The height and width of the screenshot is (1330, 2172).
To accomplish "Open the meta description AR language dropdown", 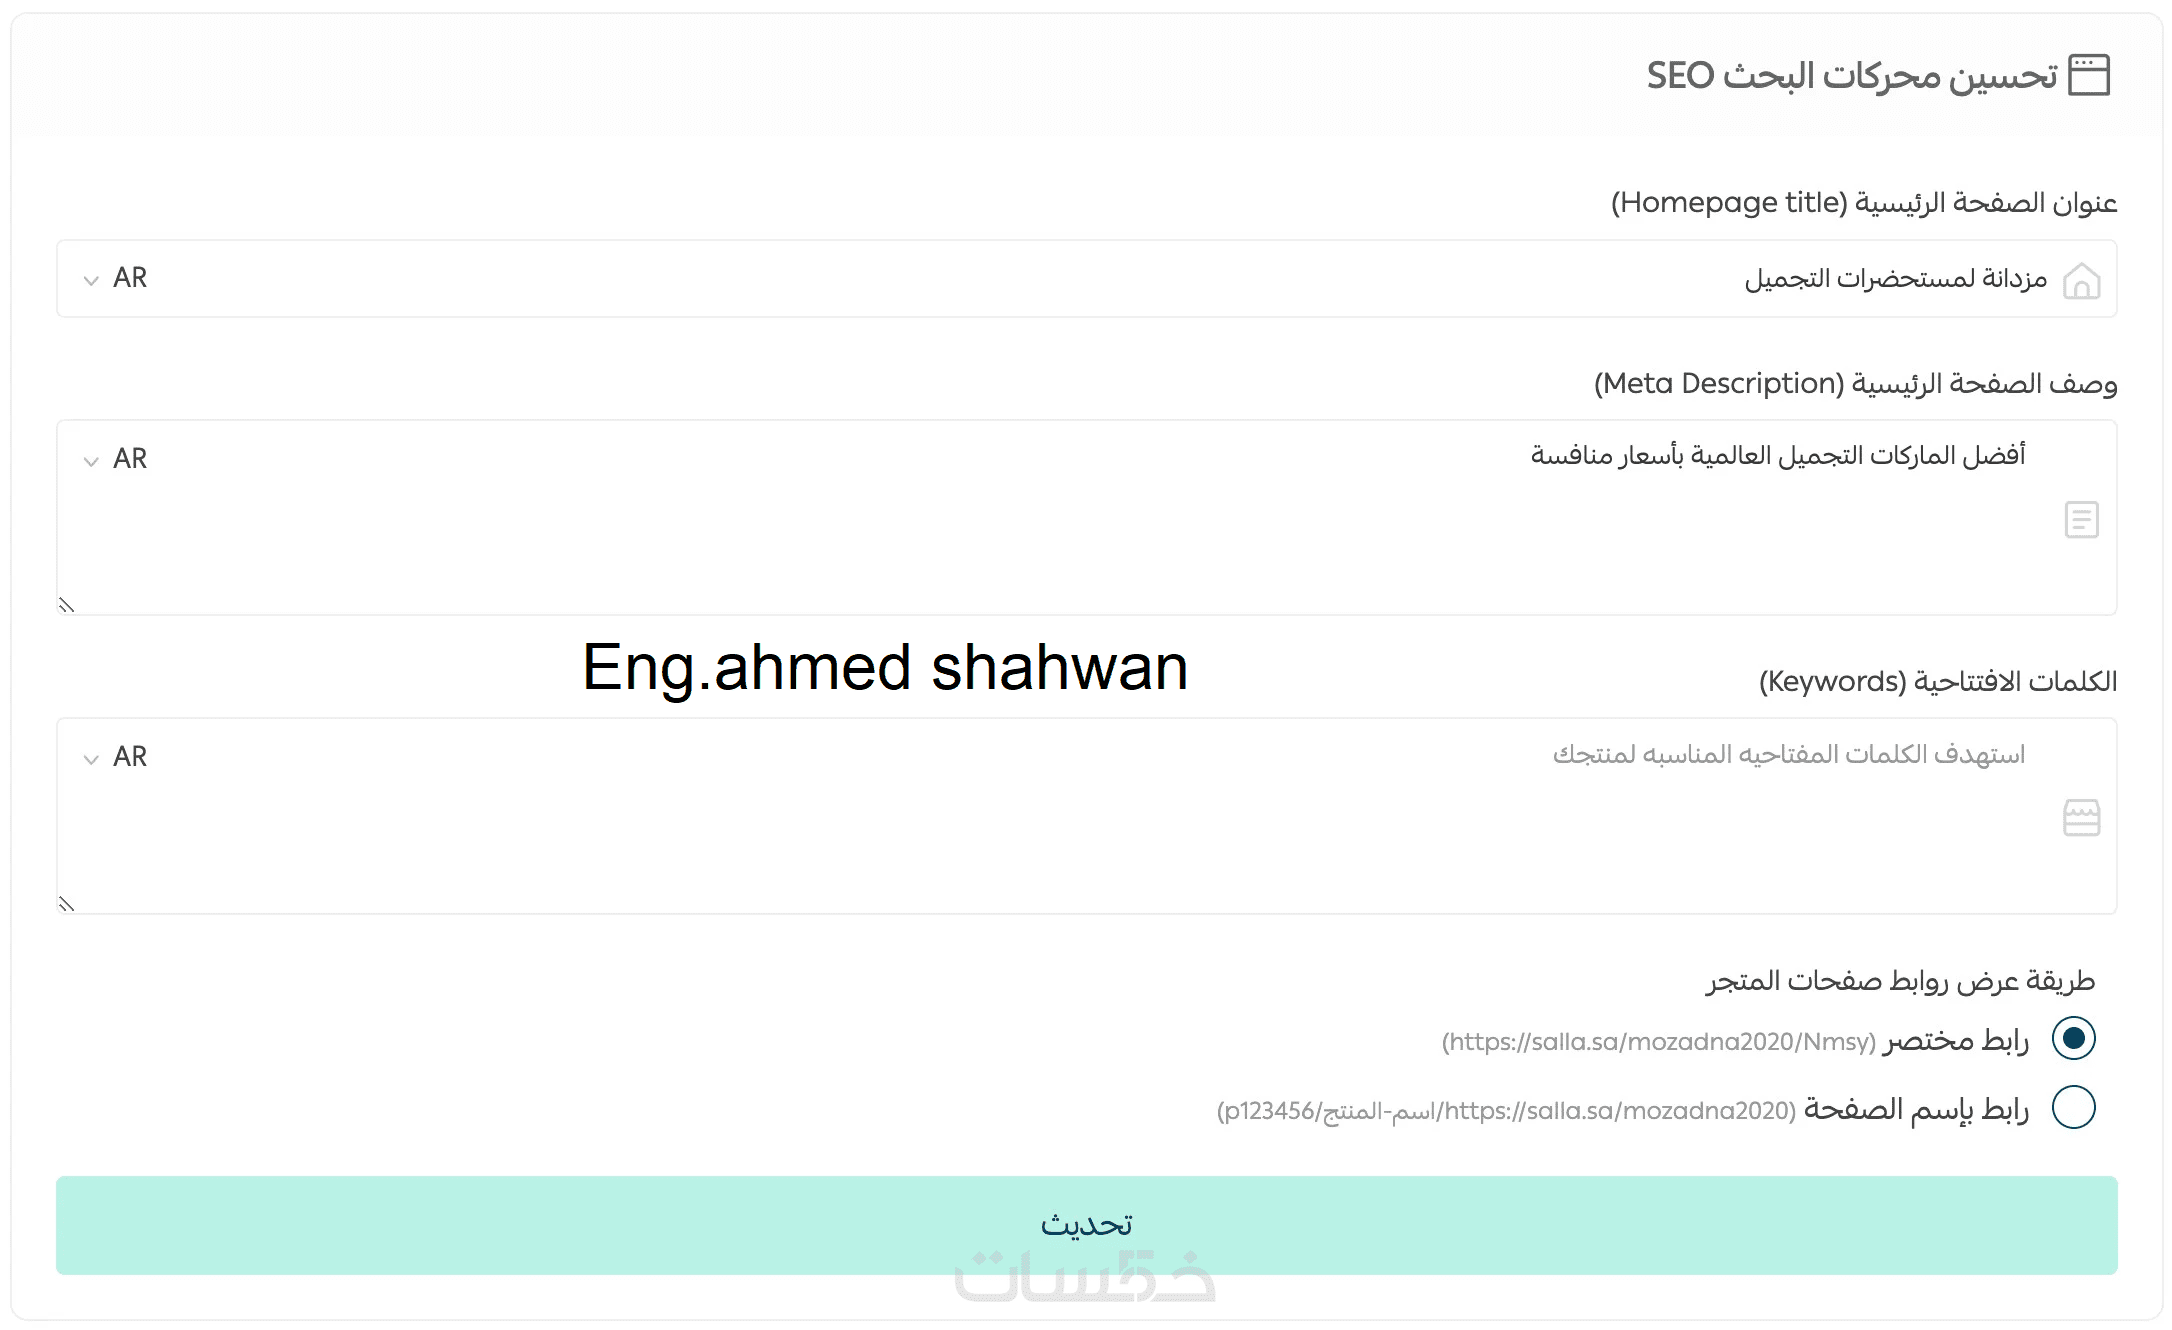I will [x=116, y=459].
